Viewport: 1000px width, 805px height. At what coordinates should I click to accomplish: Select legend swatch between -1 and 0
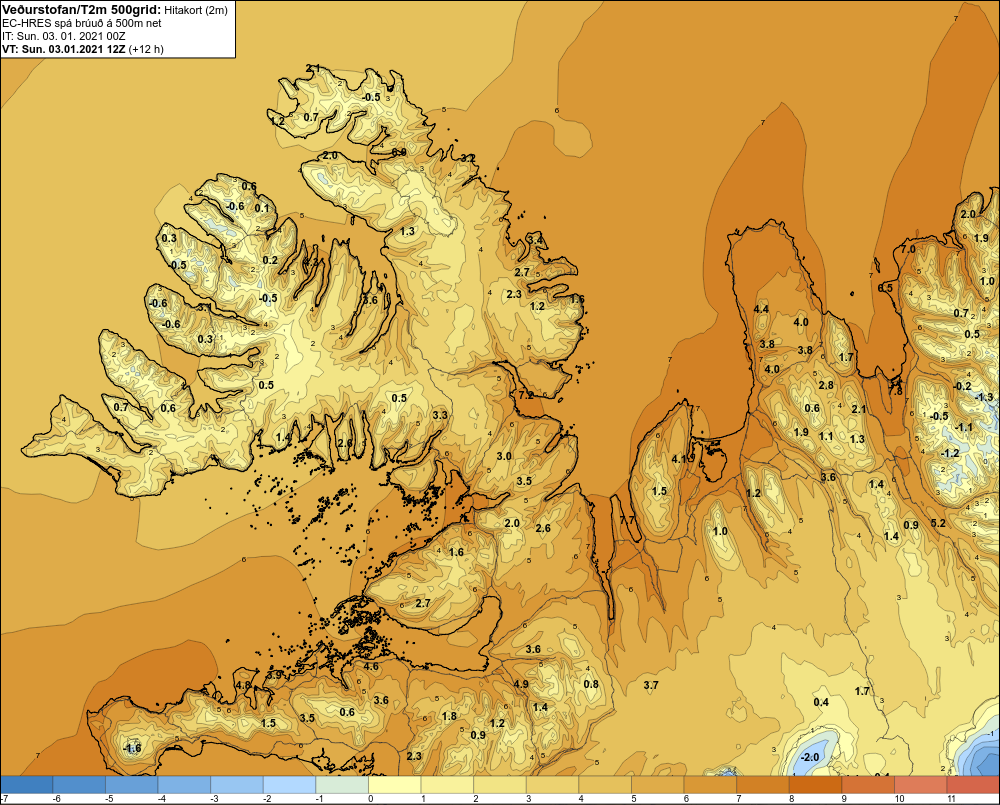click(342, 785)
